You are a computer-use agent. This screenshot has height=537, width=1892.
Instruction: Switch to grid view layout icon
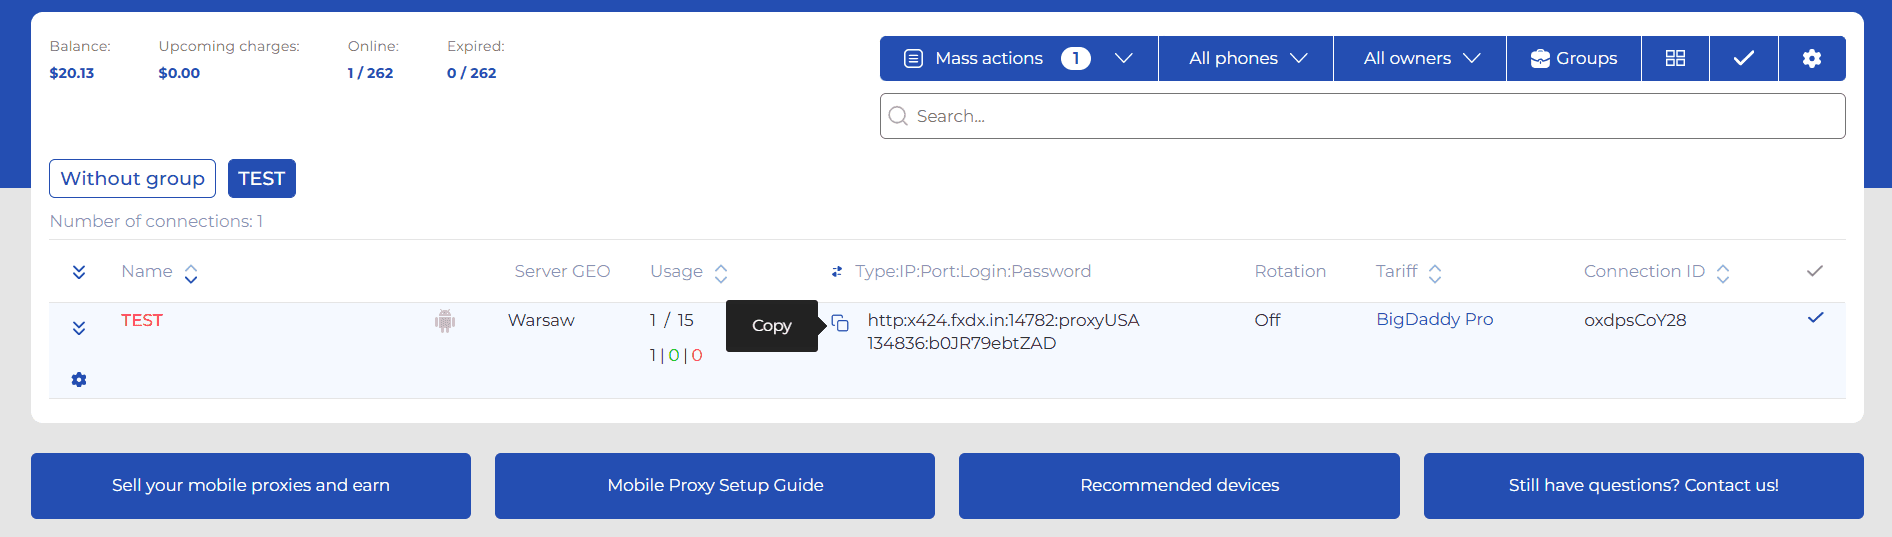pyautogui.click(x=1675, y=58)
